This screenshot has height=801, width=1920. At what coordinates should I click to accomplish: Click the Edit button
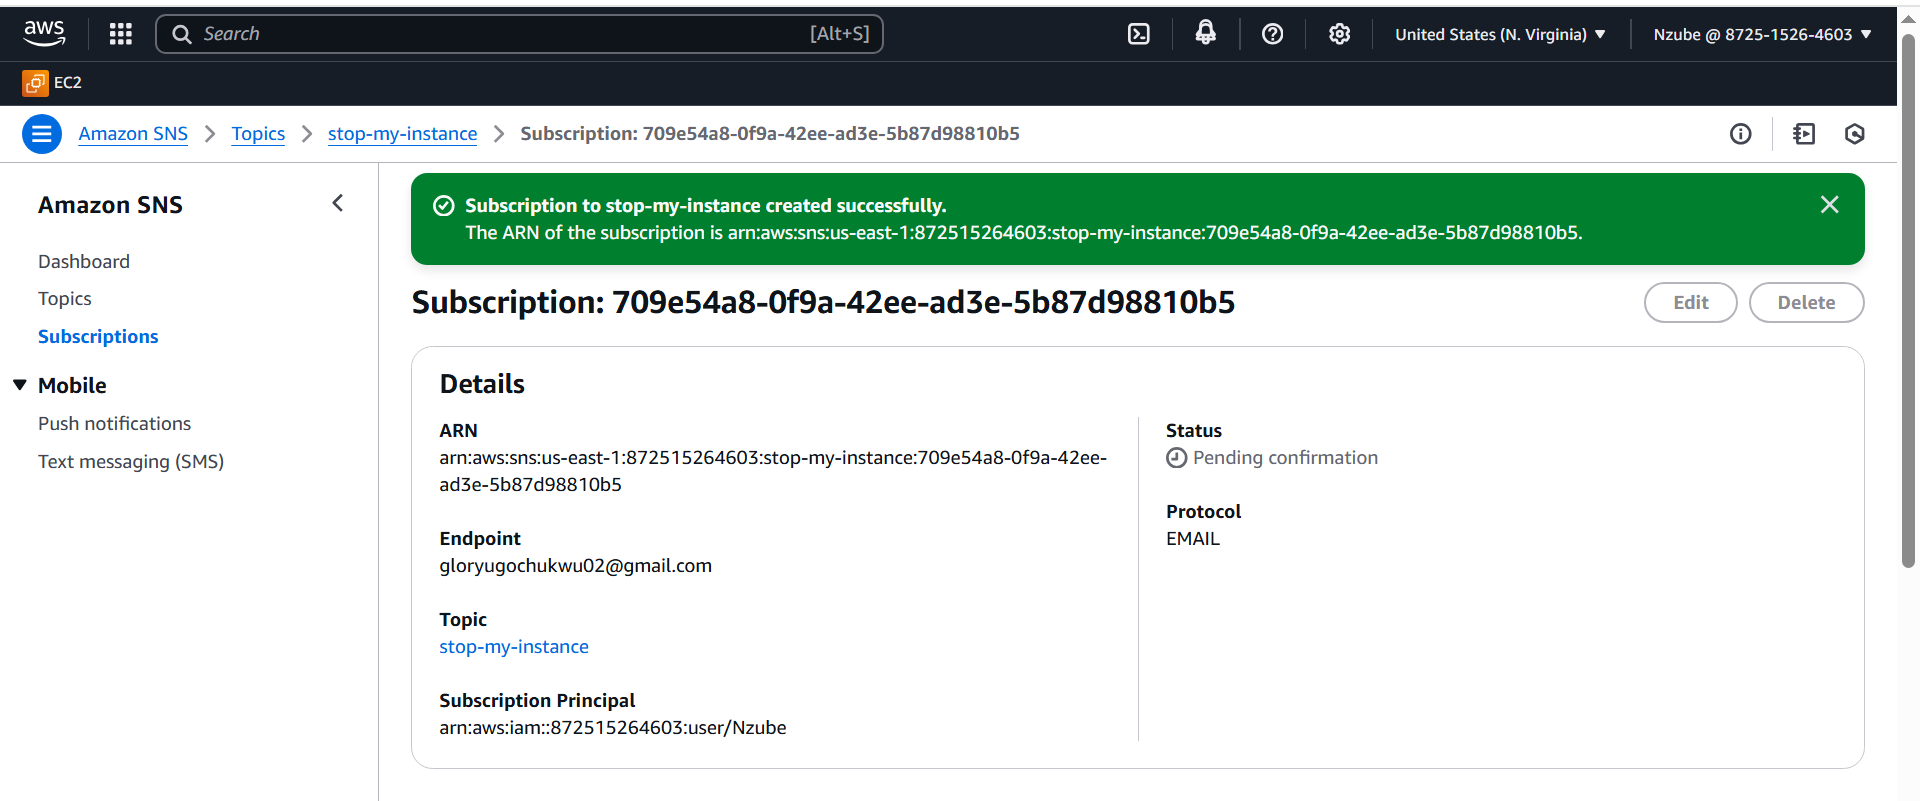(1691, 303)
